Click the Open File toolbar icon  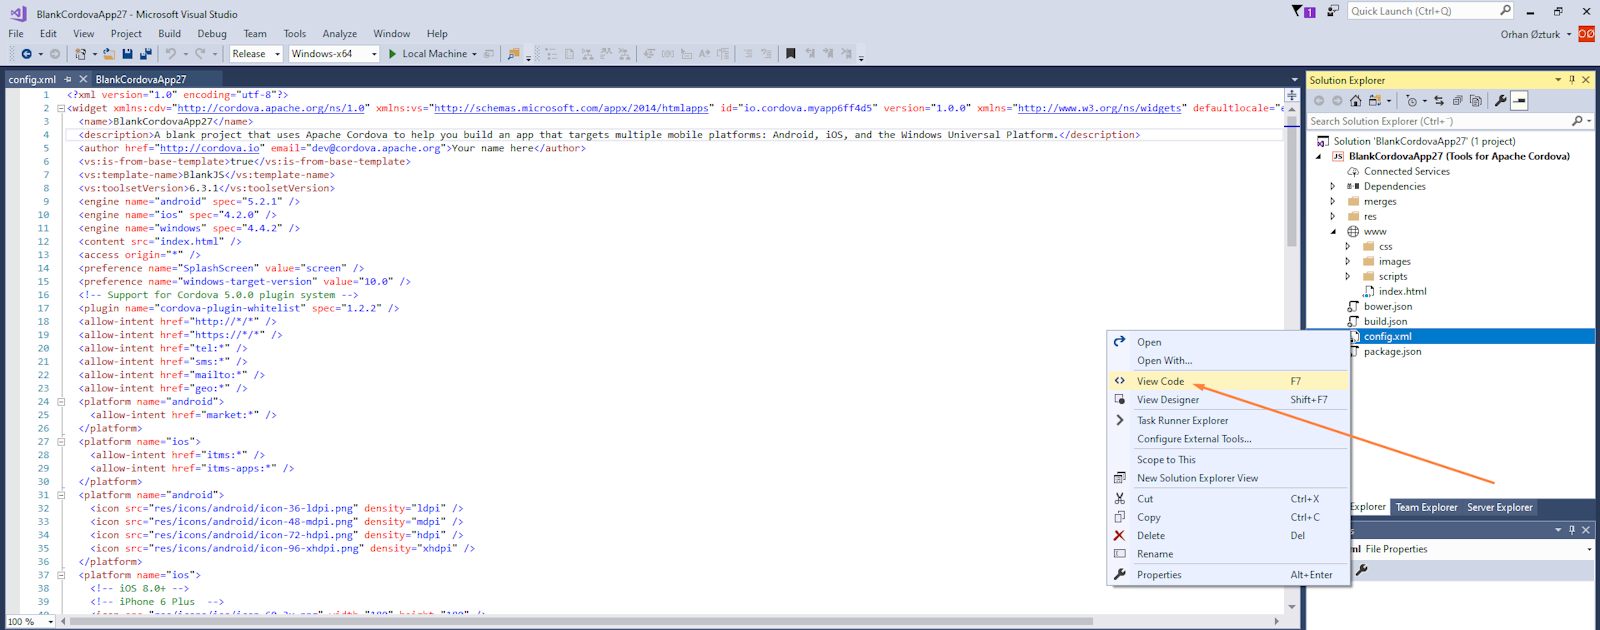pos(109,54)
